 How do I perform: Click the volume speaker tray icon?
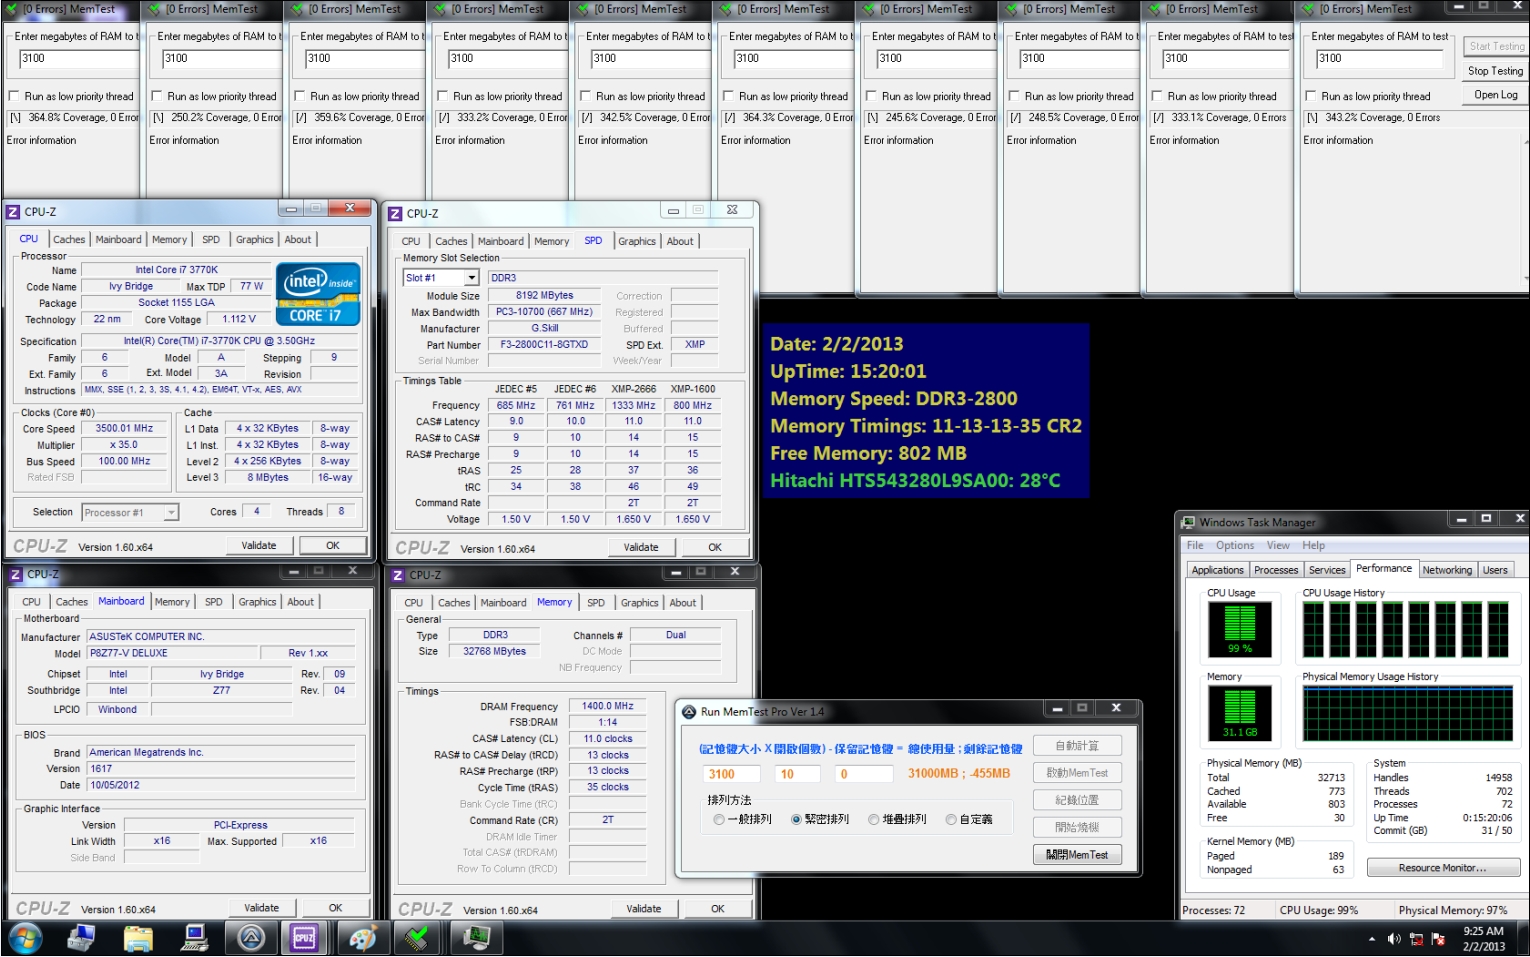click(1394, 939)
